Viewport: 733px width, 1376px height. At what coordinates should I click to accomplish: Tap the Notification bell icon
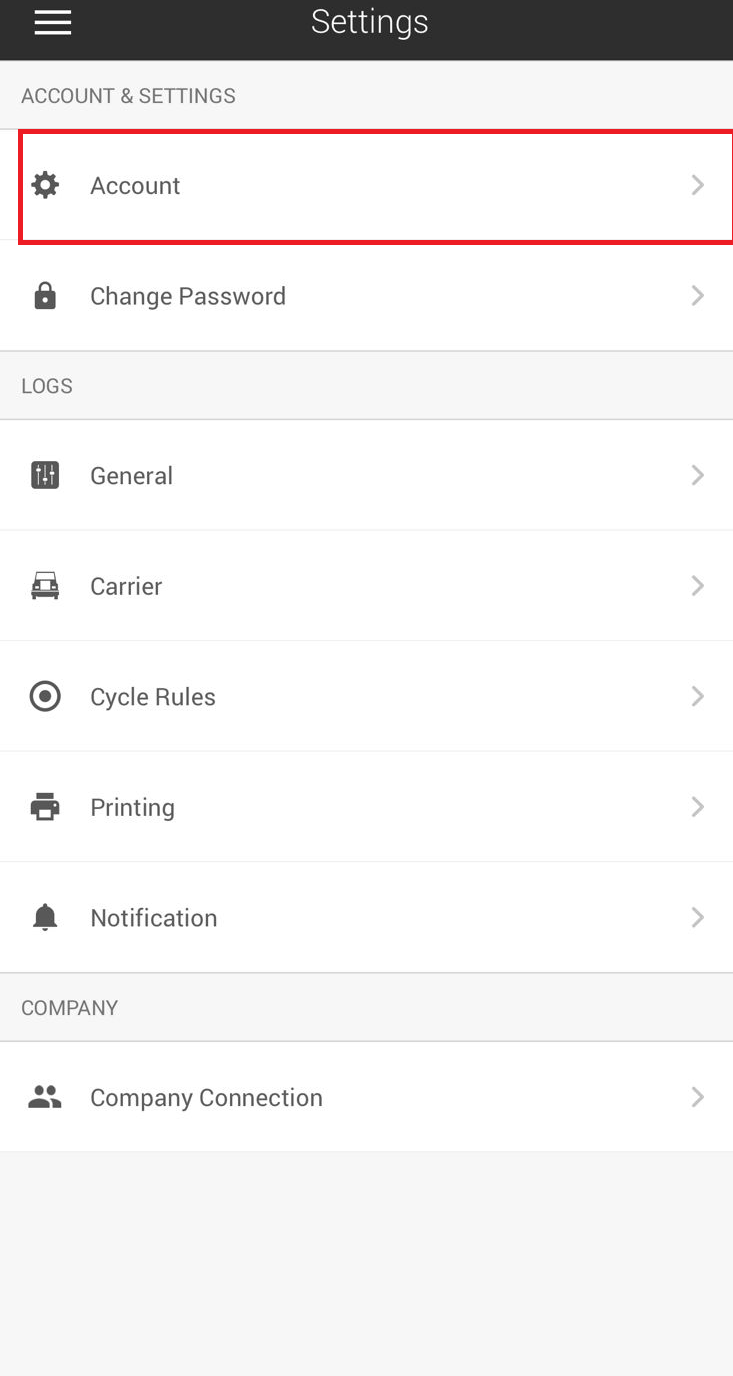tap(45, 917)
